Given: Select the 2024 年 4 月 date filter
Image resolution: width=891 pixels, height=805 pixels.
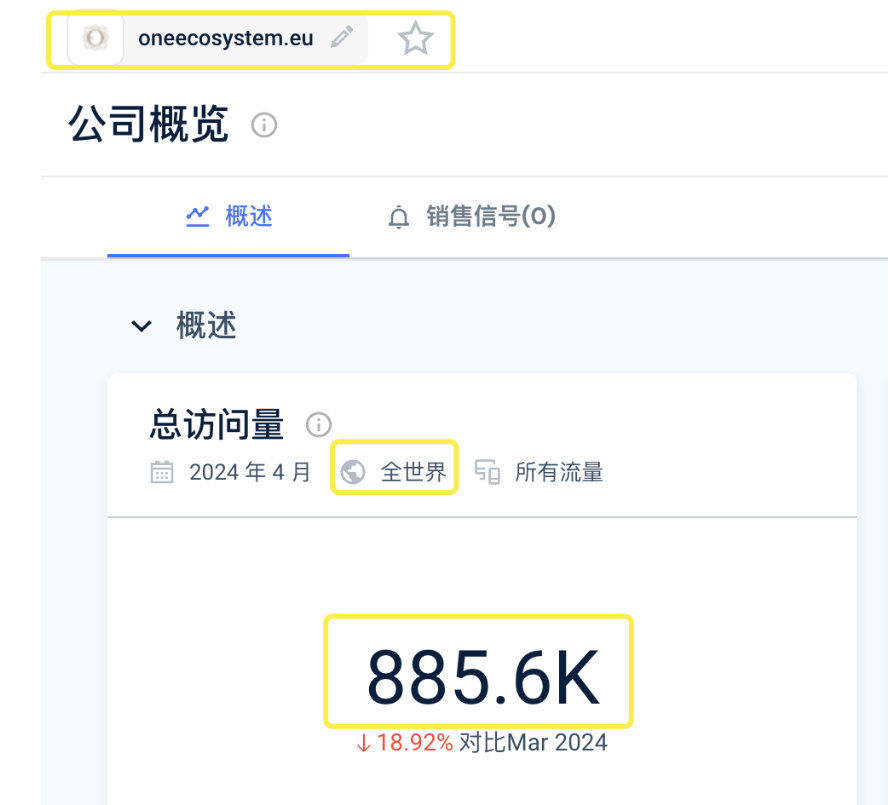Looking at the screenshot, I should 250,472.
